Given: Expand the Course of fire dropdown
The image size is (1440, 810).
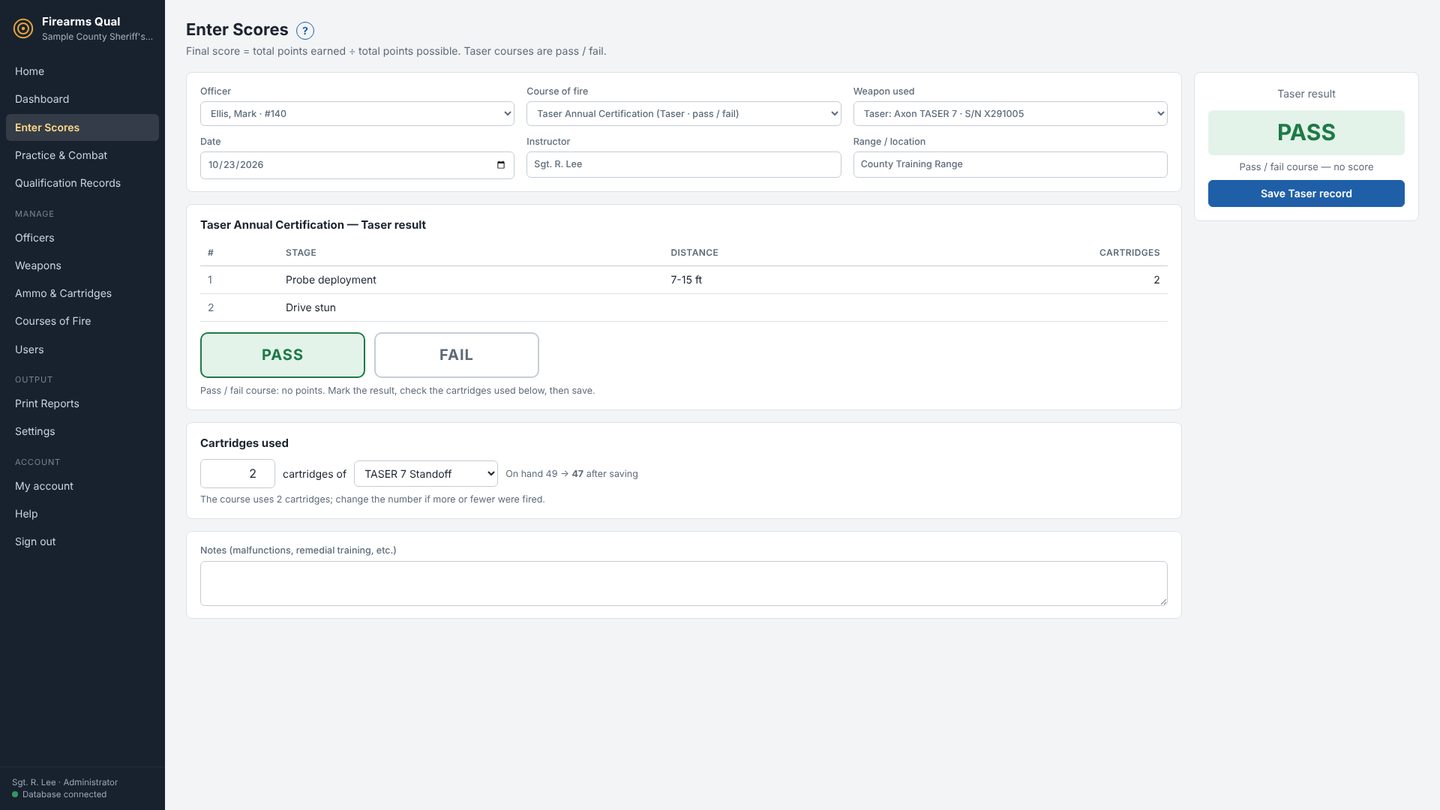Looking at the screenshot, I should (684, 114).
